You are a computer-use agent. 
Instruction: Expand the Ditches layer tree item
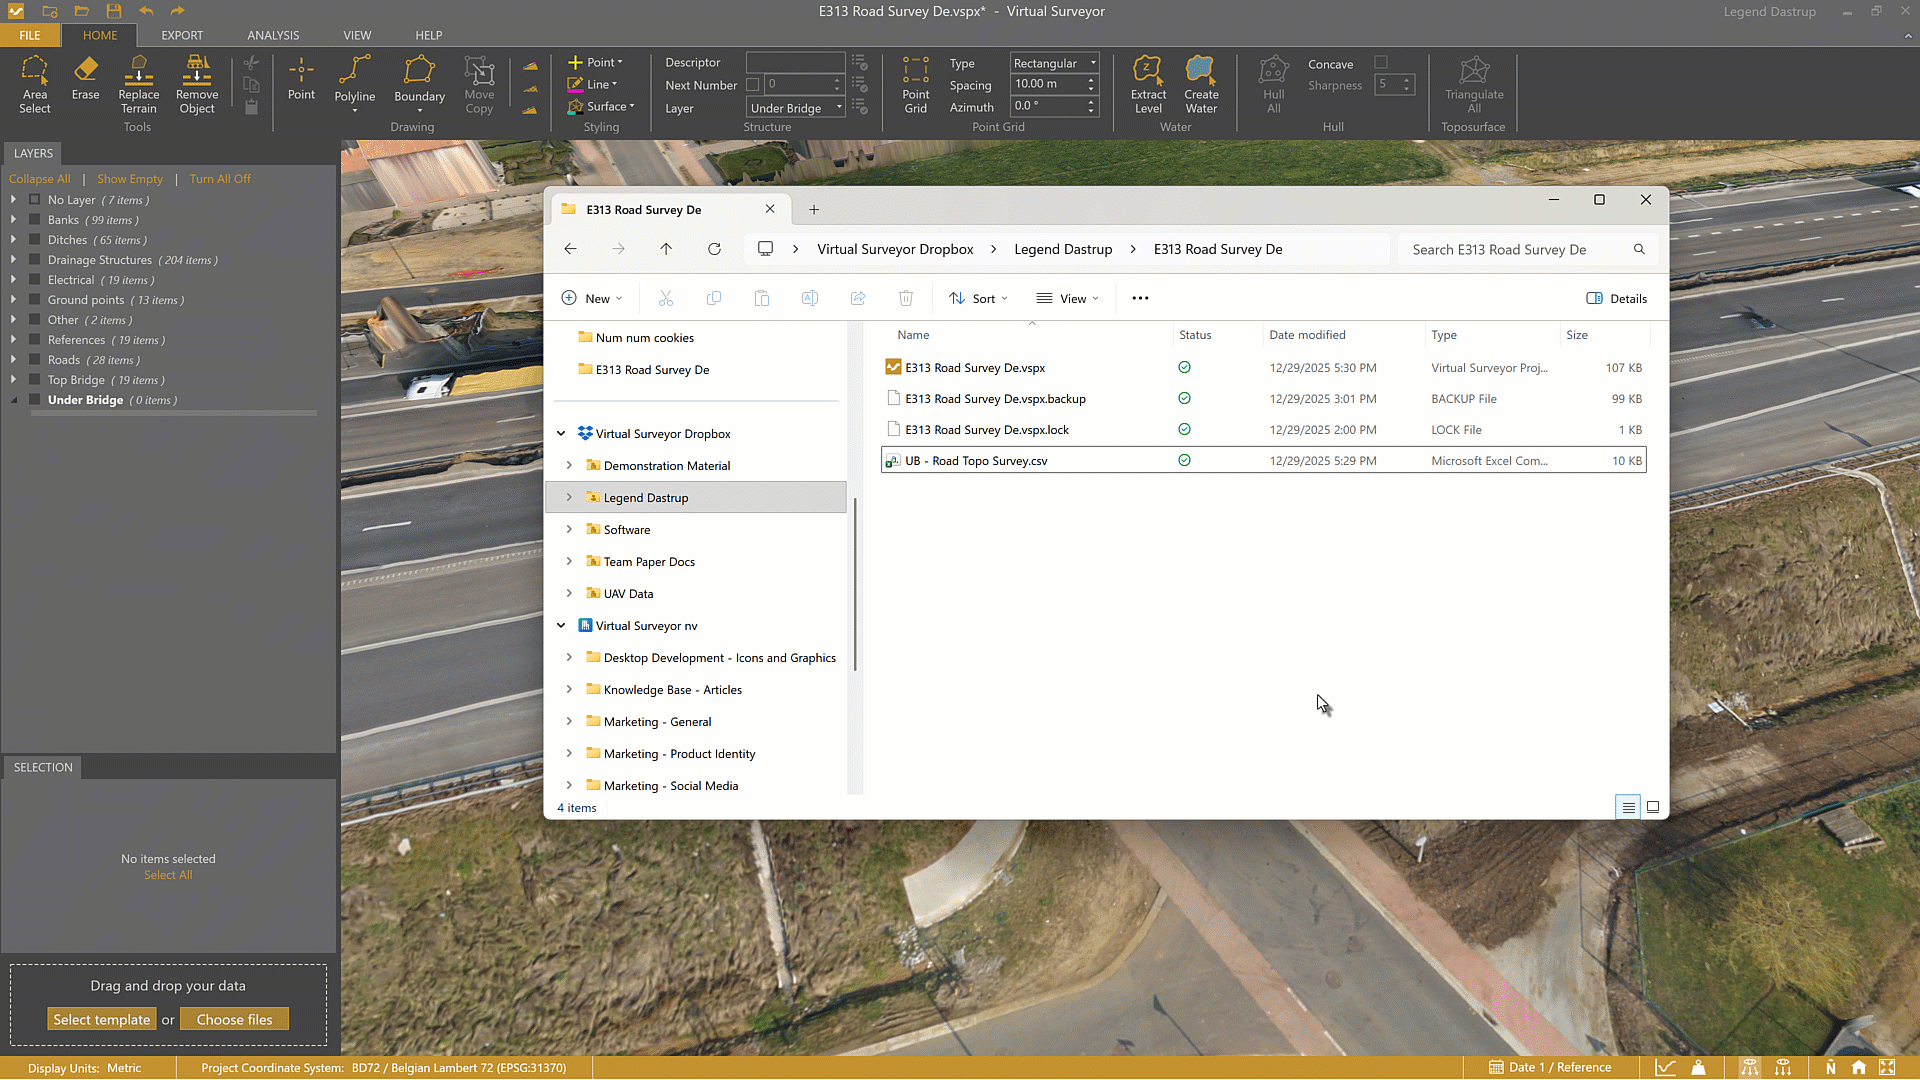[x=14, y=240]
